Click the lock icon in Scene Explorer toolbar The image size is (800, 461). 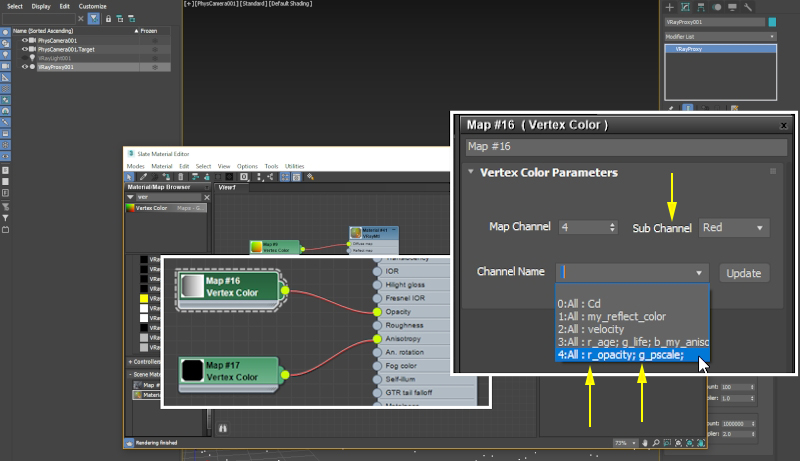[x=106, y=18]
